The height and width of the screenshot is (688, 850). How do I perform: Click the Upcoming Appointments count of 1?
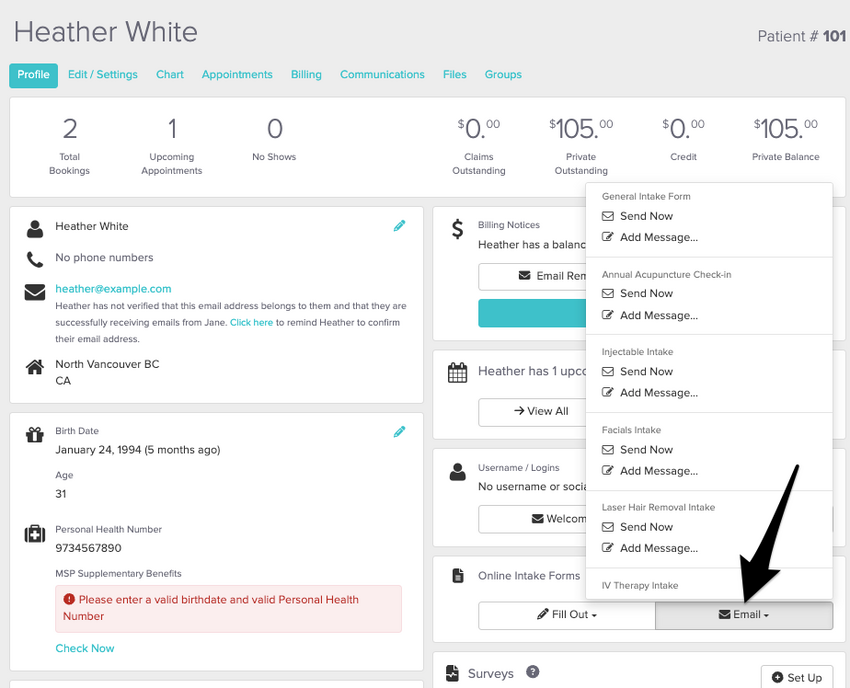pyautogui.click(x=172, y=129)
